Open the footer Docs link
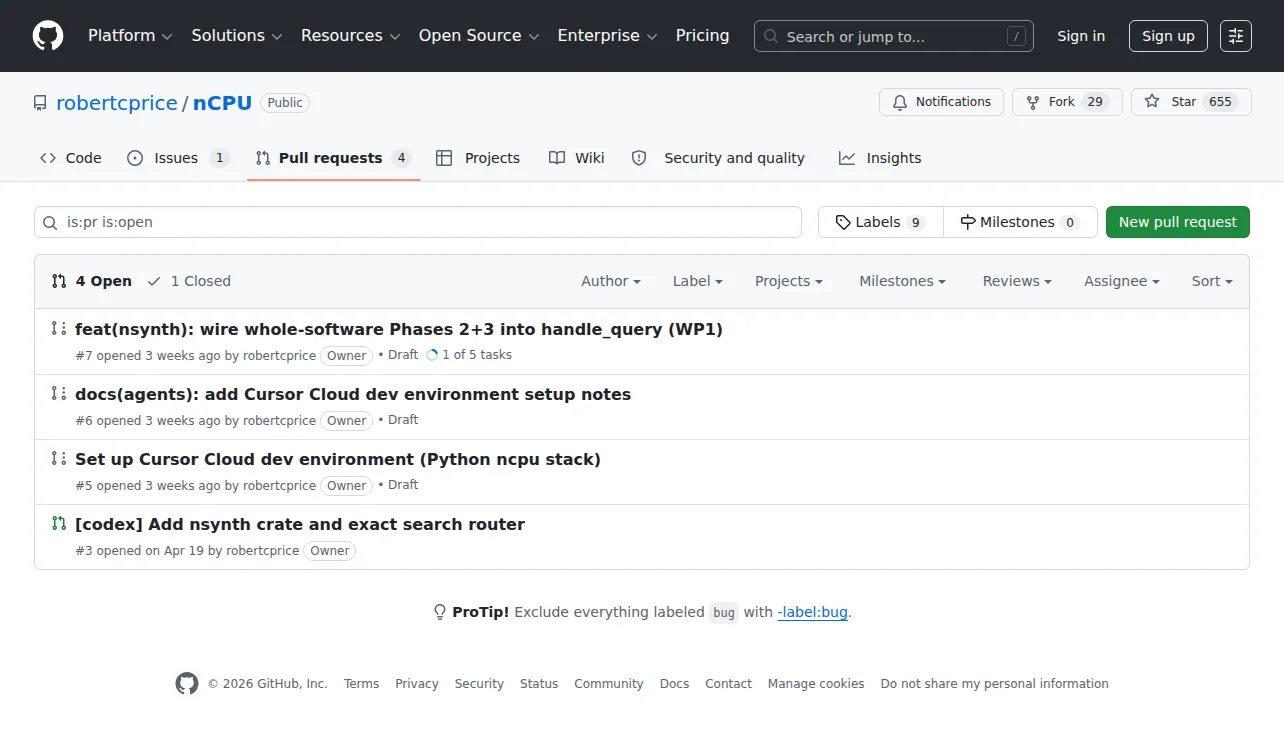The height and width of the screenshot is (737, 1284). click(675, 684)
